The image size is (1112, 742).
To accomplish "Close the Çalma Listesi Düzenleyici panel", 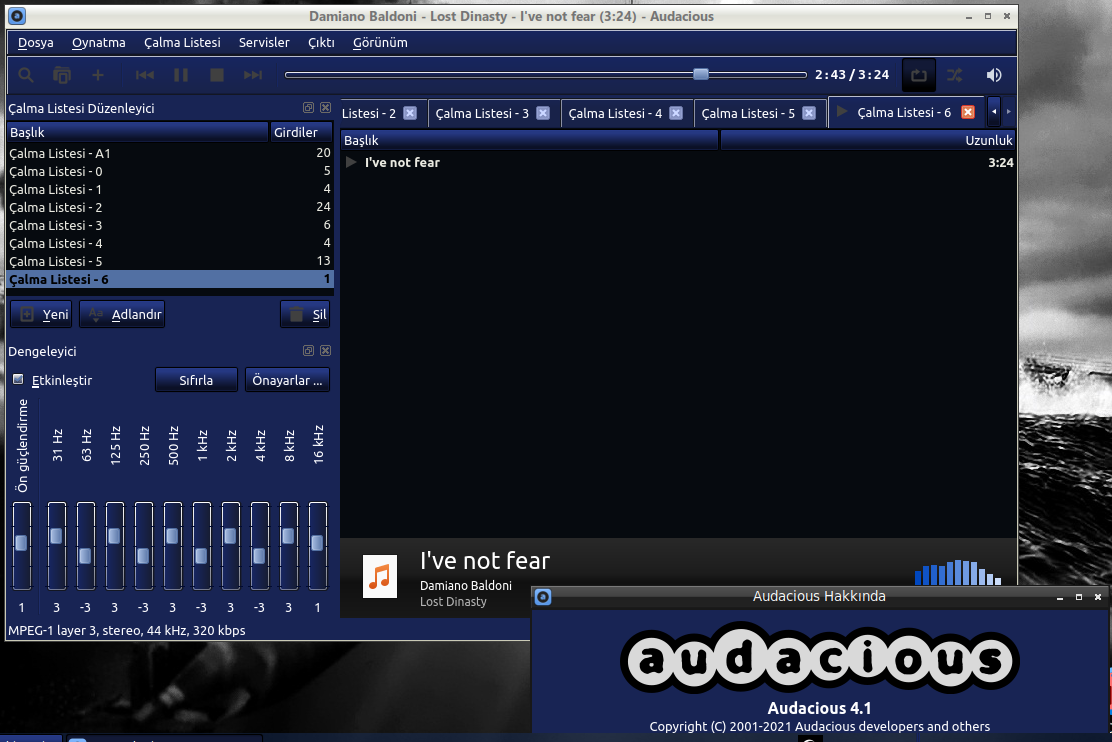I will pyautogui.click(x=326, y=108).
